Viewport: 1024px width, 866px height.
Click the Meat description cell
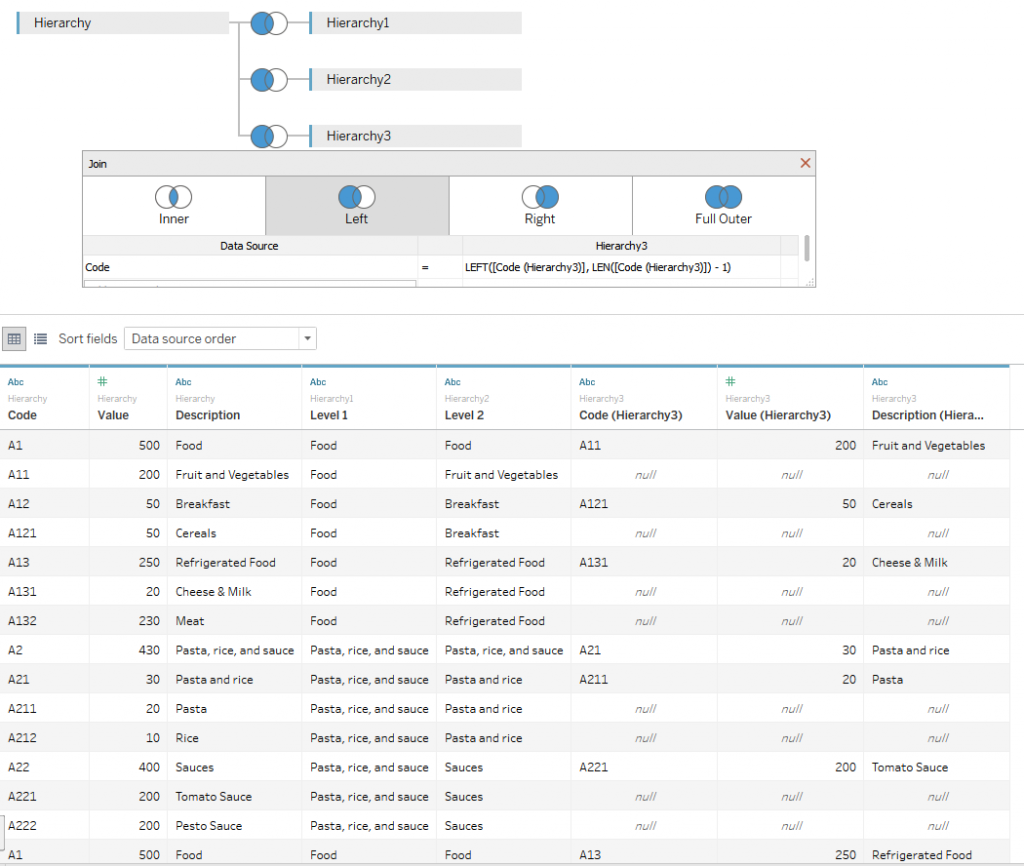[x=235, y=621]
